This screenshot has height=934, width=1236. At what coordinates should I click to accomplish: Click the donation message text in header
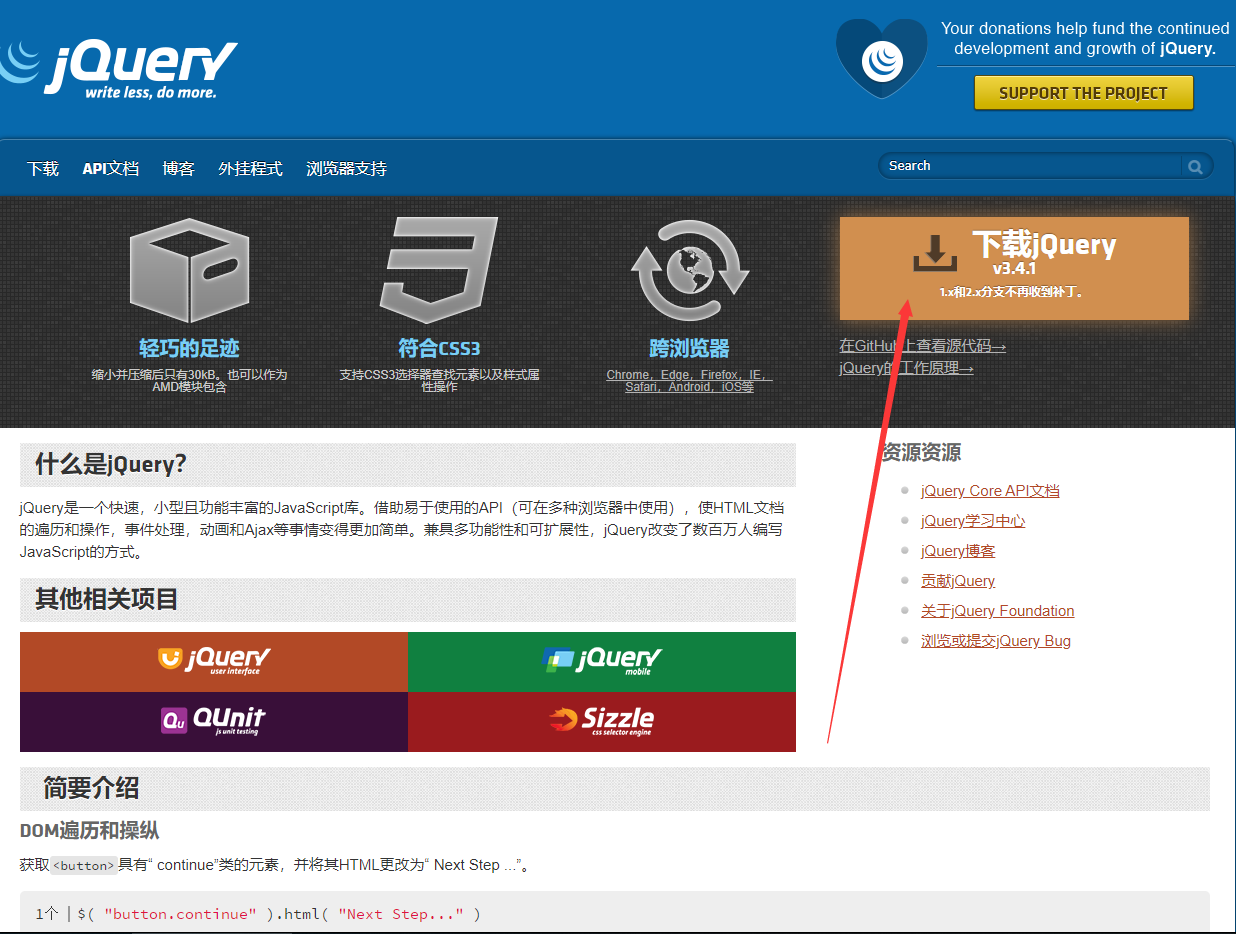coord(1085,38)
